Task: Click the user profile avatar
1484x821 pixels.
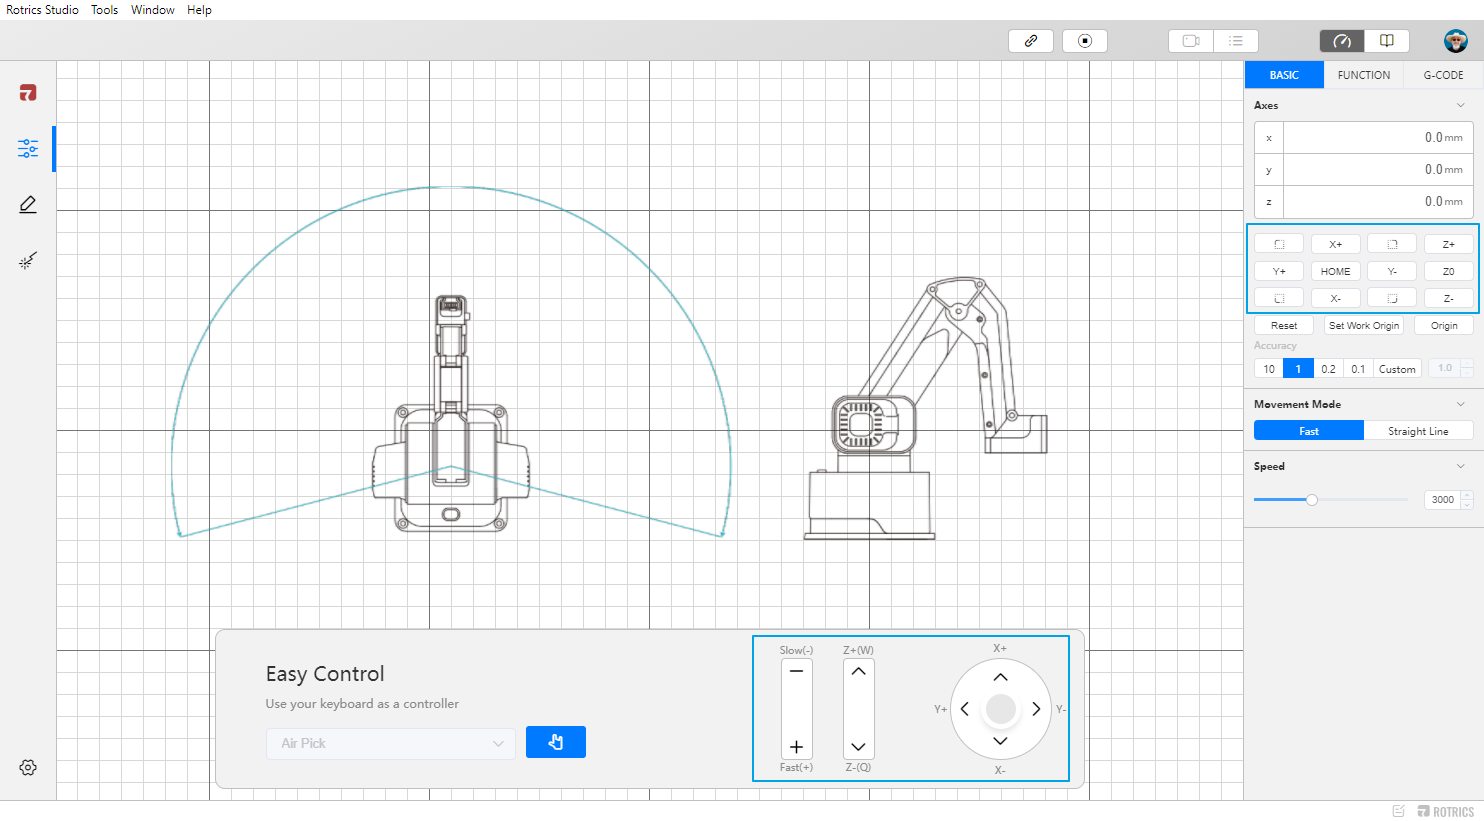Action: tap(1456, 41)
